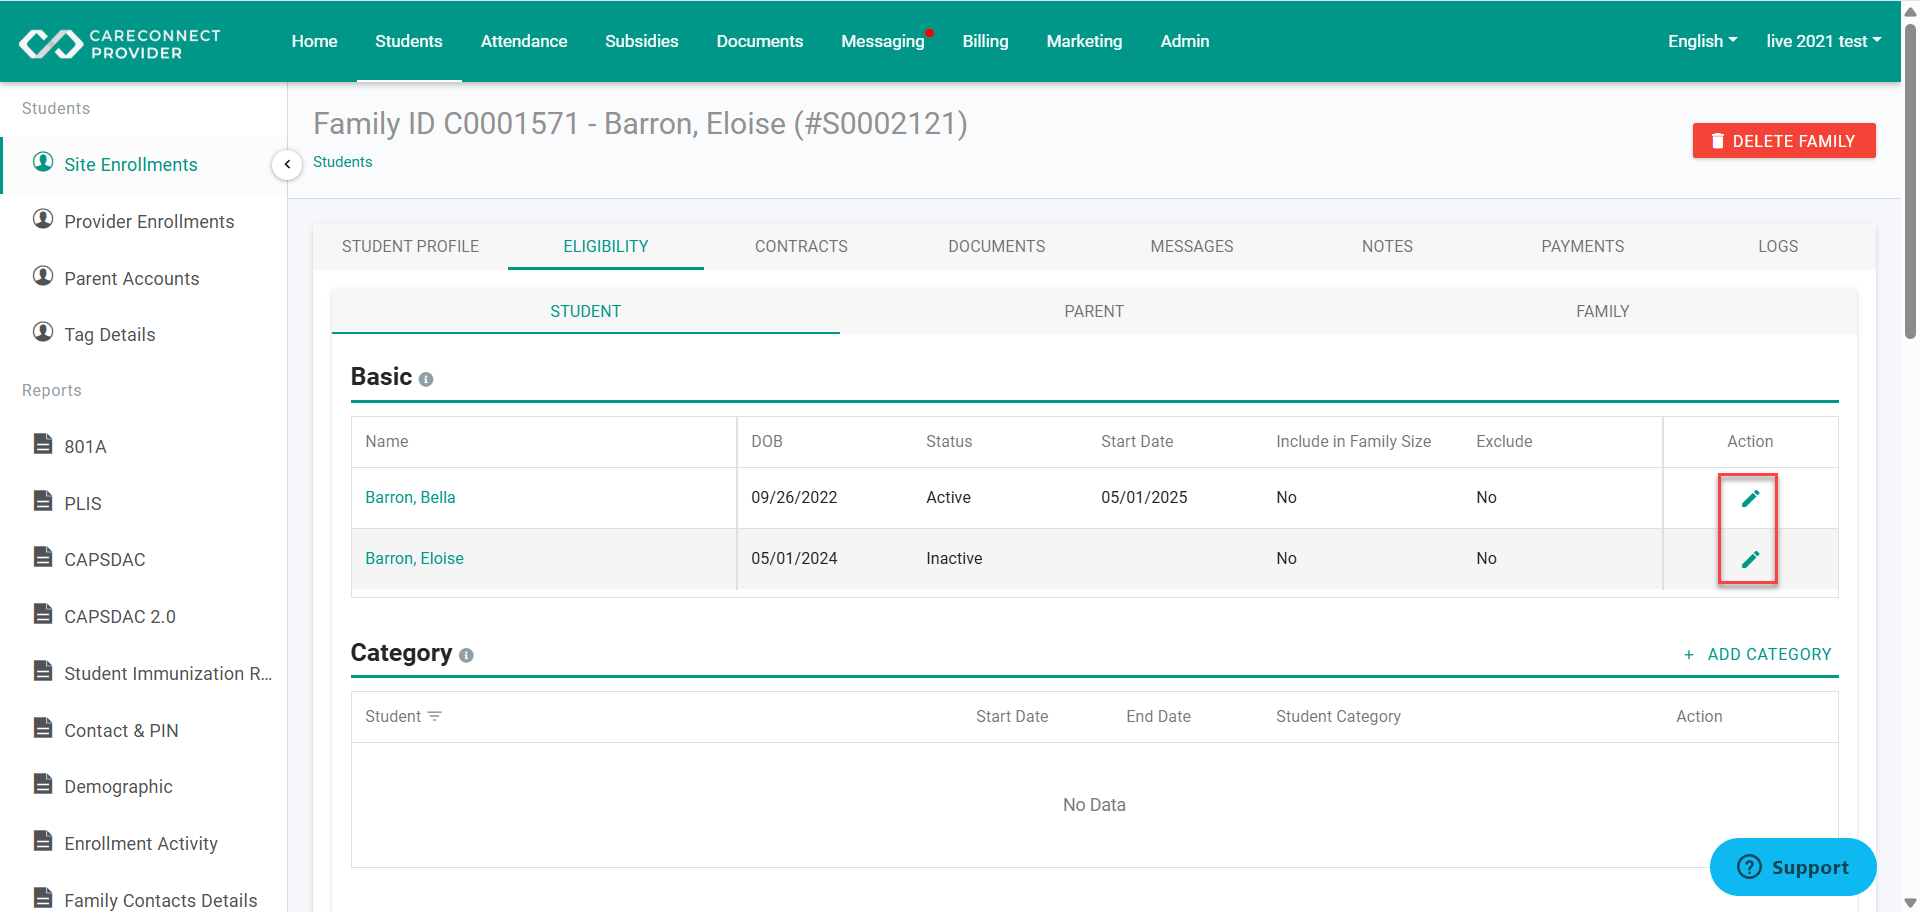Screen dimensions: 1920x912
Task: Select the Eligibility tab
Action: coord(606,246)
